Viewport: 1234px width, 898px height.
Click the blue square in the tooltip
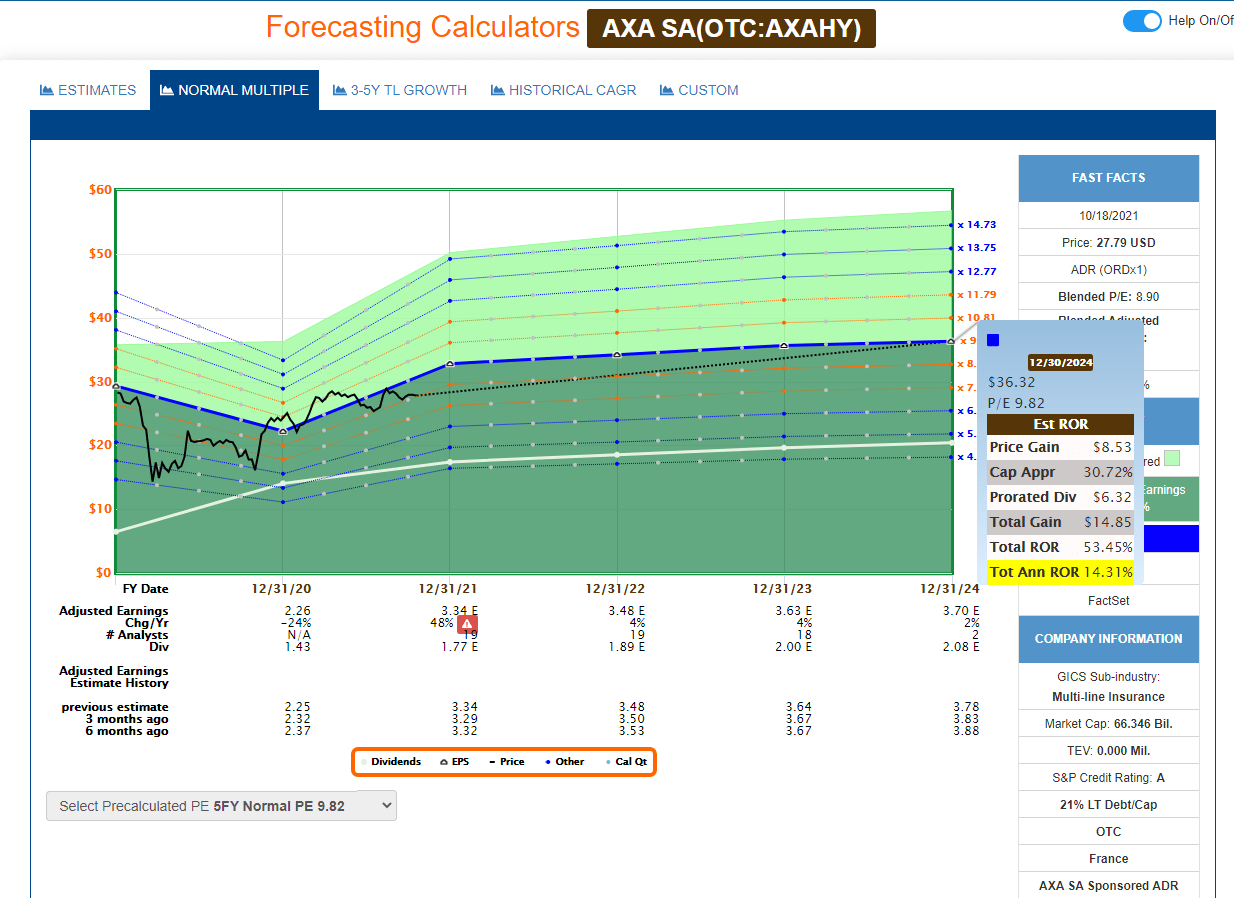click(x=993, y=340)
